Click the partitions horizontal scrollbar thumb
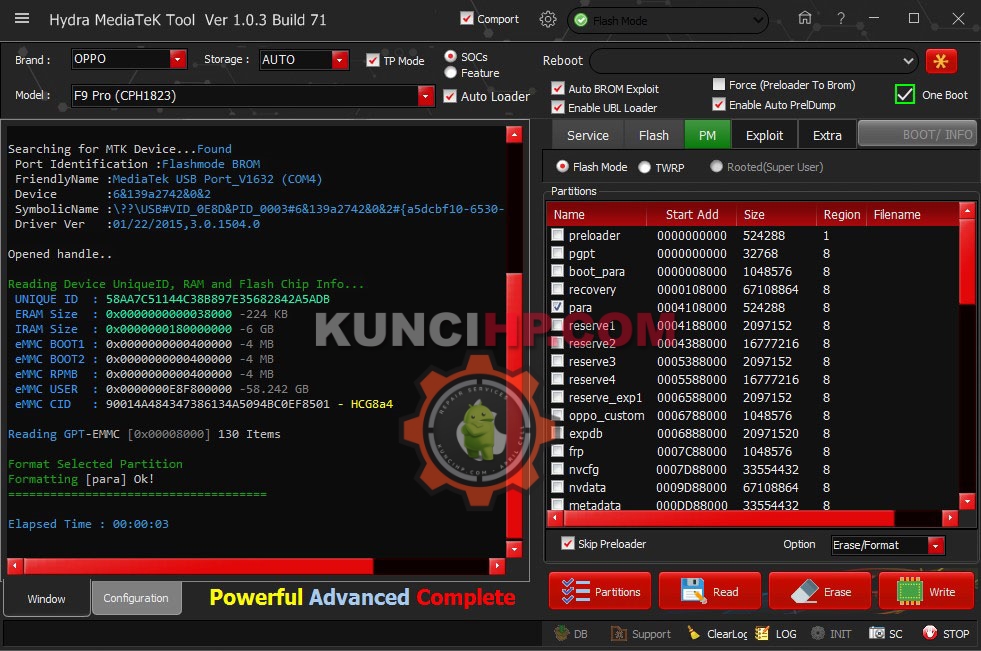Image resolution: width=981 pixels, height=651 pixels. click(729, 518)
